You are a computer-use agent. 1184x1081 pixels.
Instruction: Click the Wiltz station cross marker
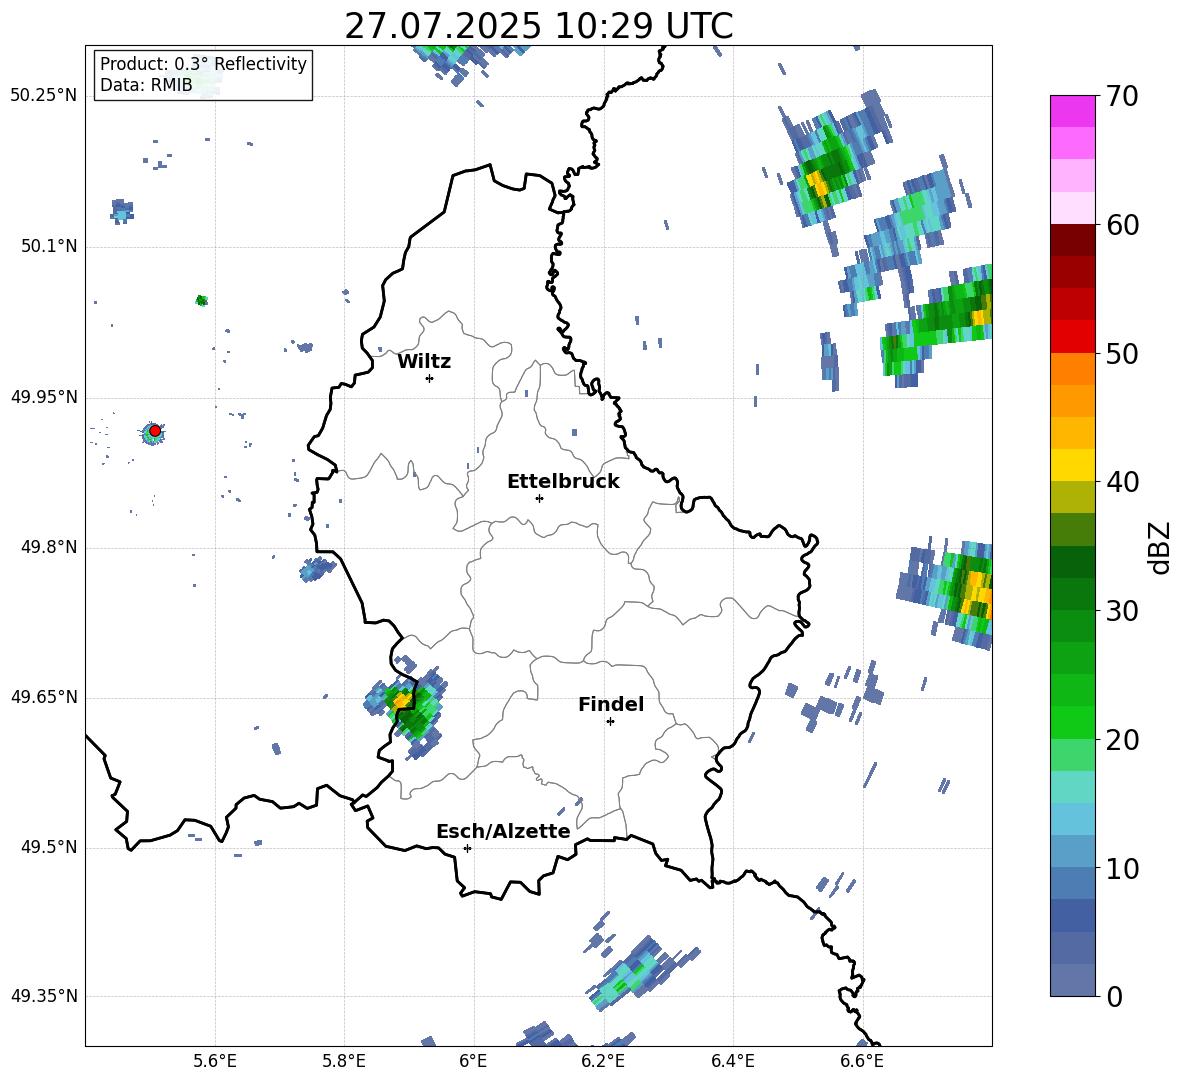point(430,378)
